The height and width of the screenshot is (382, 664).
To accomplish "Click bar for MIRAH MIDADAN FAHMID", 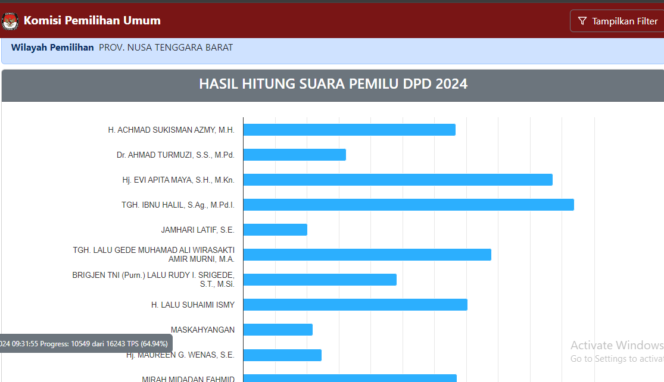I will [x=350, y=378].
